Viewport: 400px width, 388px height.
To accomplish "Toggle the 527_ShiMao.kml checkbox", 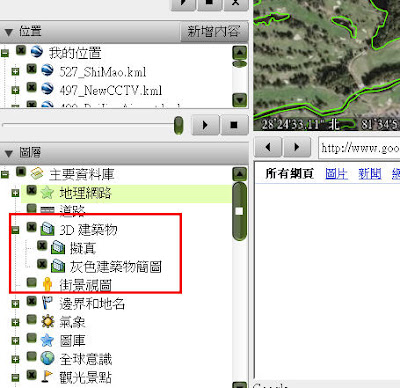I will pos(31,69).
